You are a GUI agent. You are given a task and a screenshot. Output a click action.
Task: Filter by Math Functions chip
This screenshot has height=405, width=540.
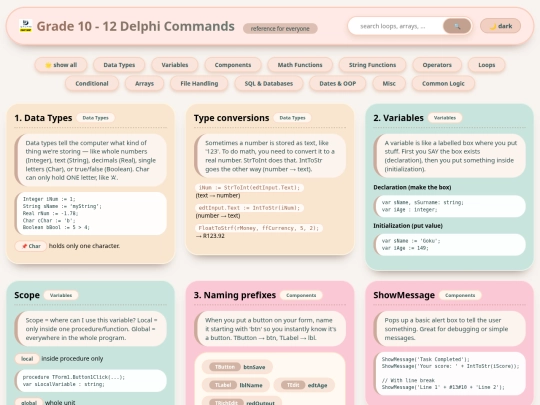[300, 65]
